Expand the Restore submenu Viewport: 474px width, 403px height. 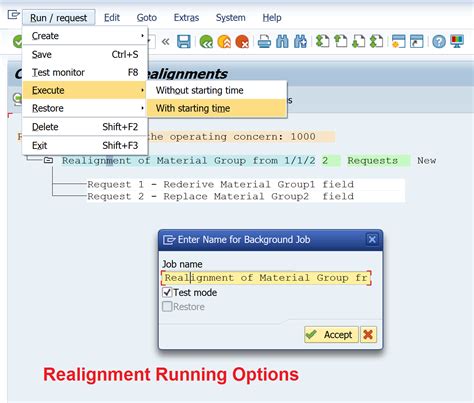(85, 108)
